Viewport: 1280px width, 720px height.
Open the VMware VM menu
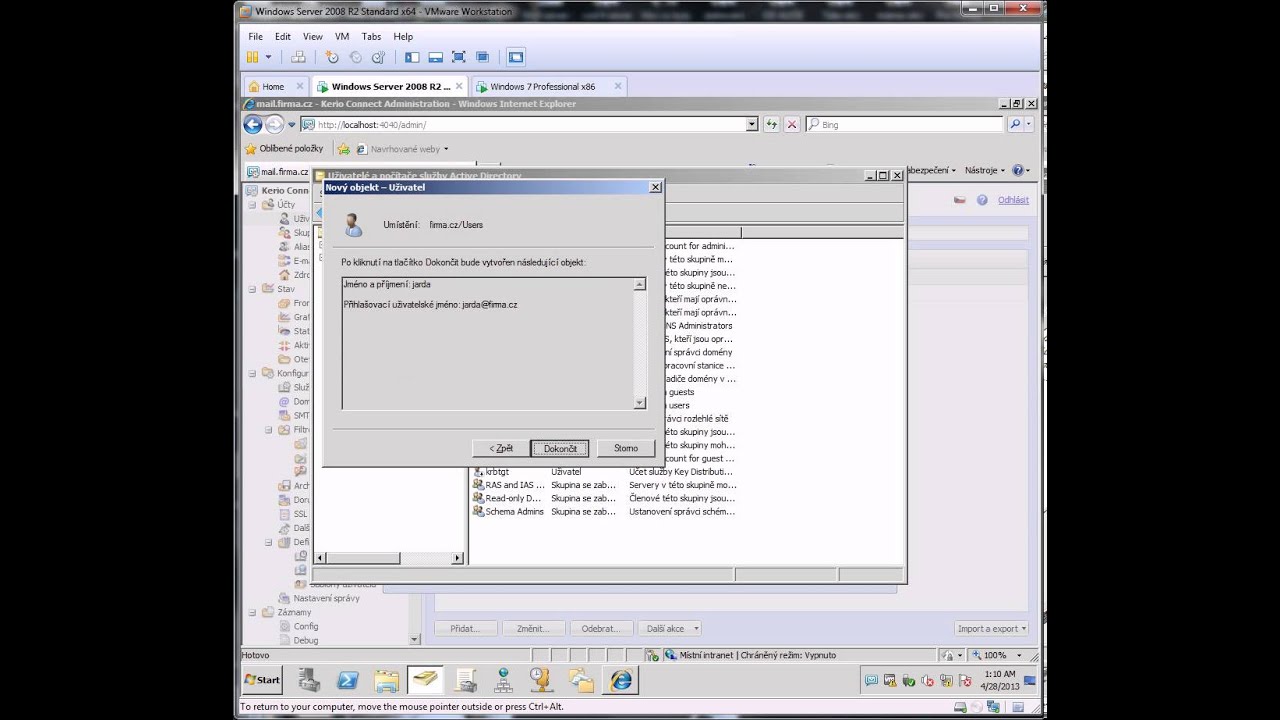[342, 36]
